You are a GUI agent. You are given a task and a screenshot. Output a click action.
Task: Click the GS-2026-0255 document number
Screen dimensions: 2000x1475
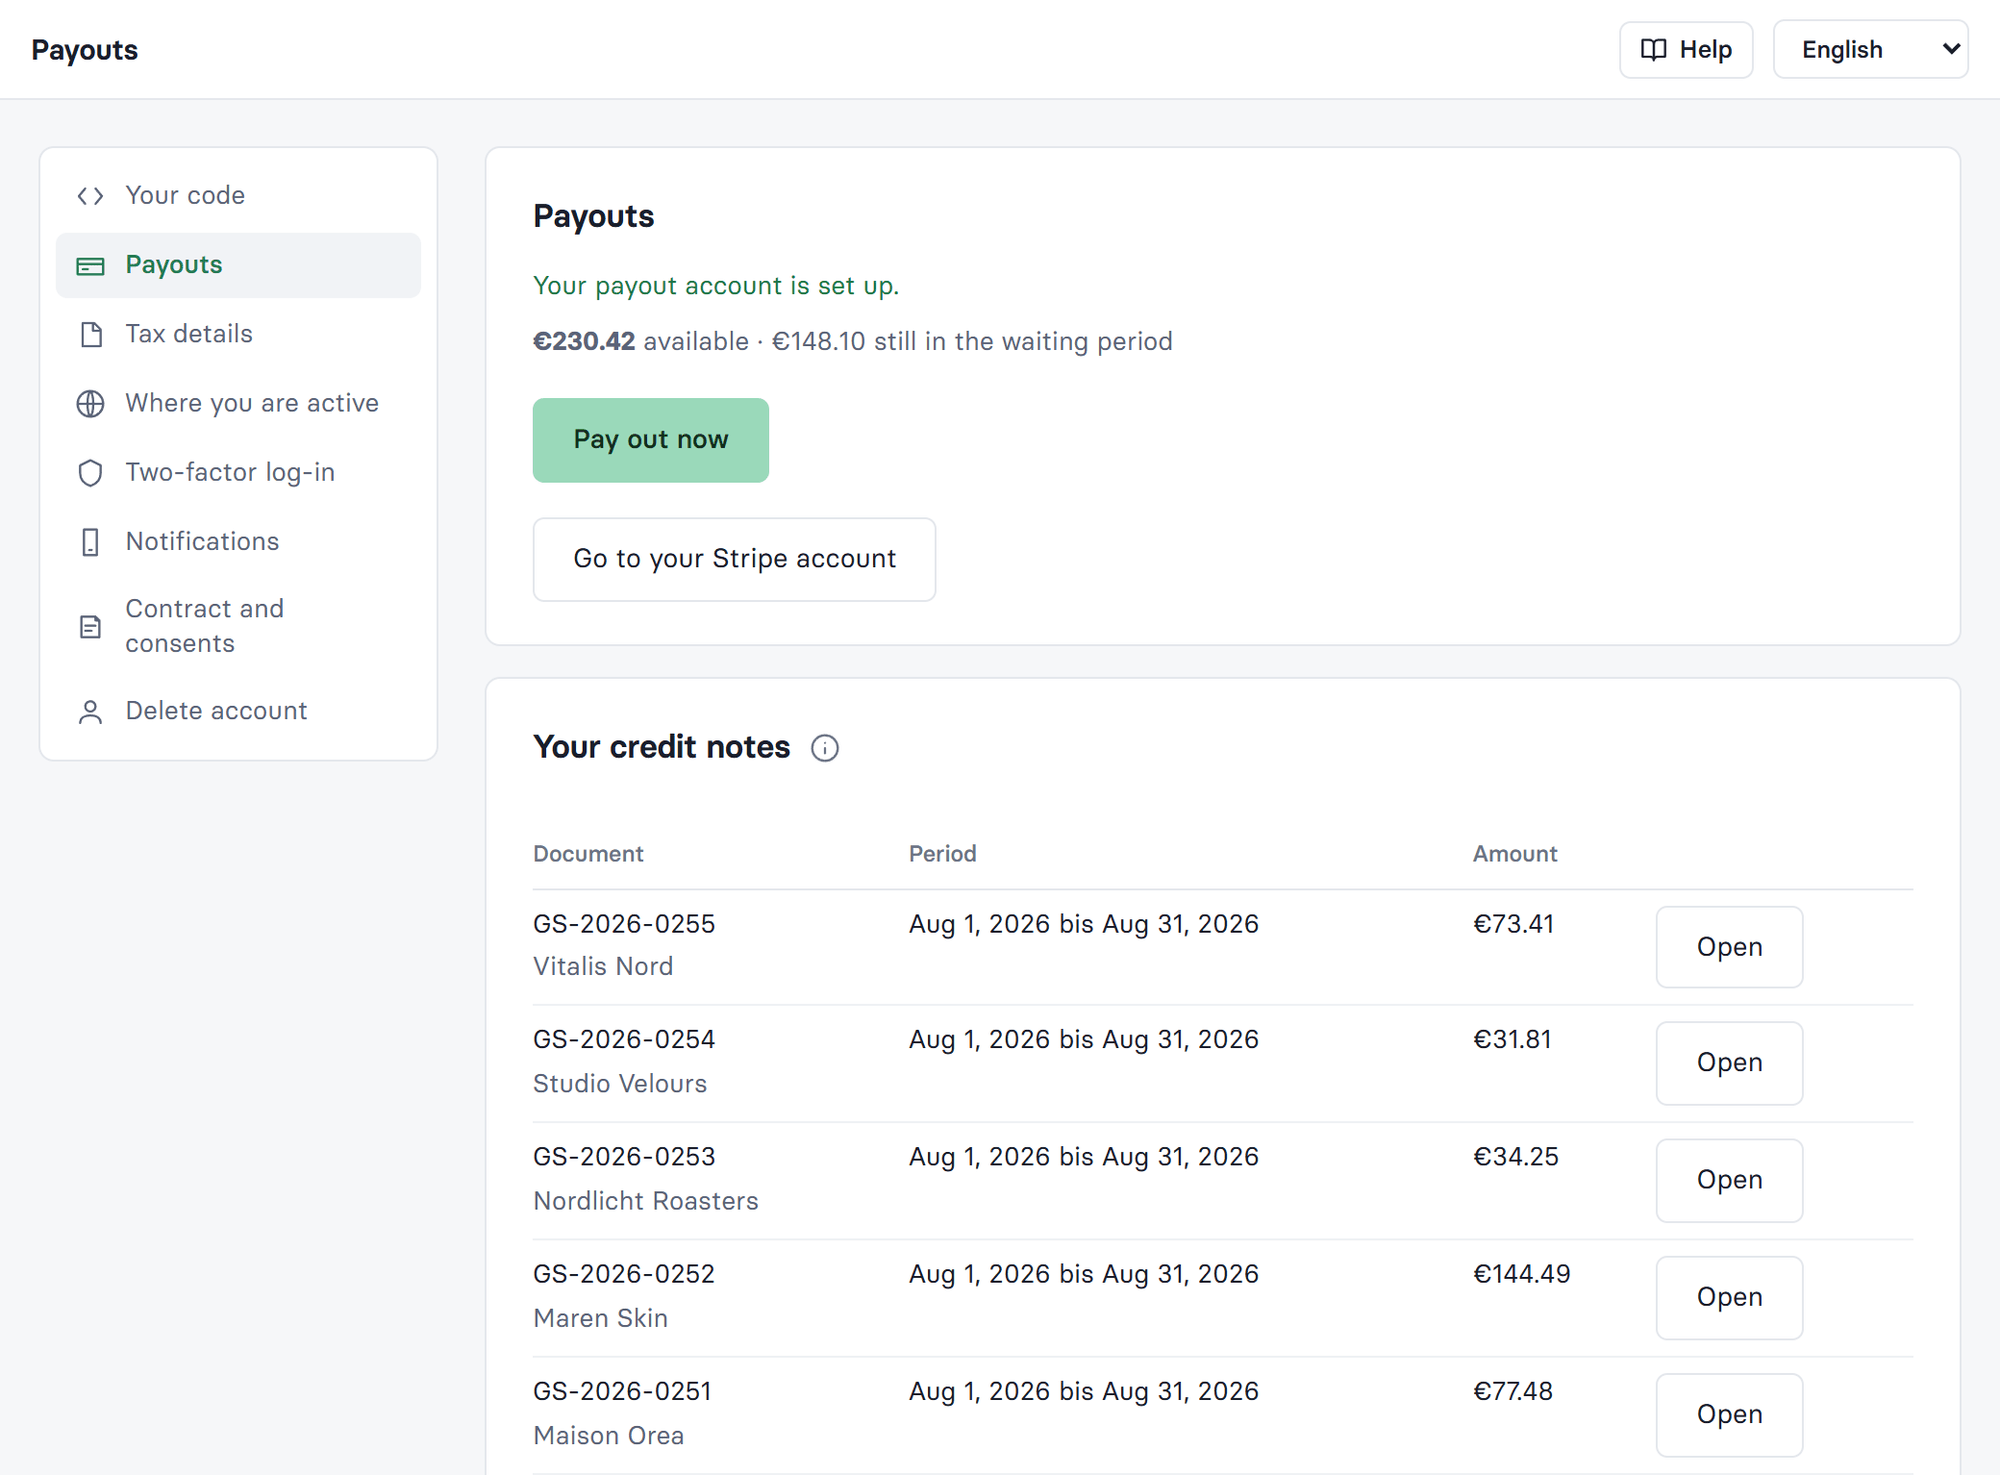(x=624, y=924)
